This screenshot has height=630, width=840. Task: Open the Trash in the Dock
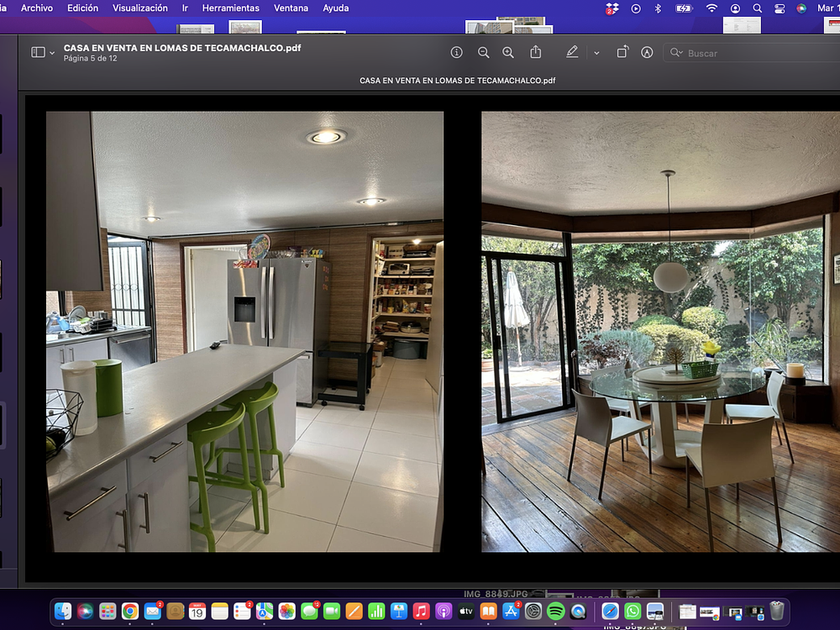coord(777,611)
